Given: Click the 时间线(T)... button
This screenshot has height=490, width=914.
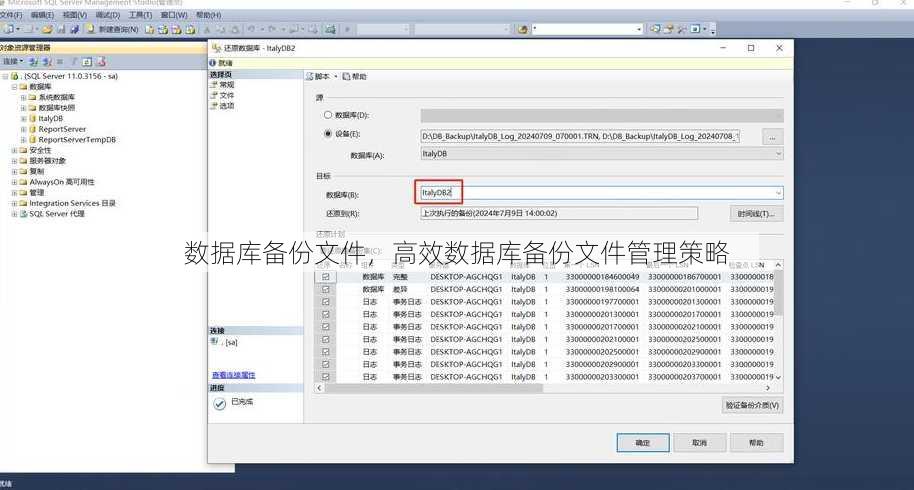Looking at the screenshot, I should 756,214.
